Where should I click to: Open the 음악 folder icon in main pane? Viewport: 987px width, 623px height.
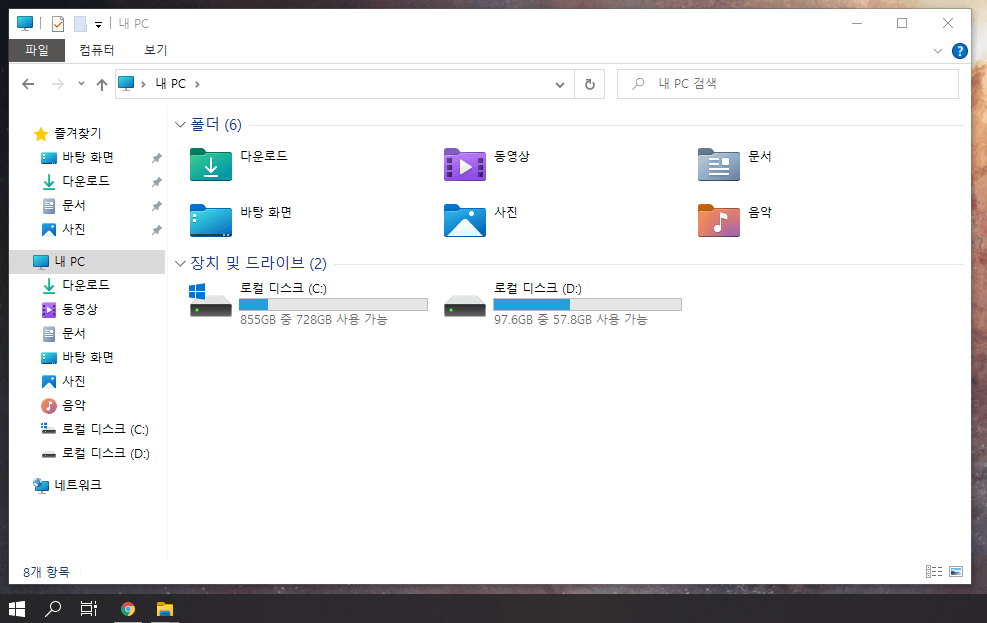tap(718, 220)
